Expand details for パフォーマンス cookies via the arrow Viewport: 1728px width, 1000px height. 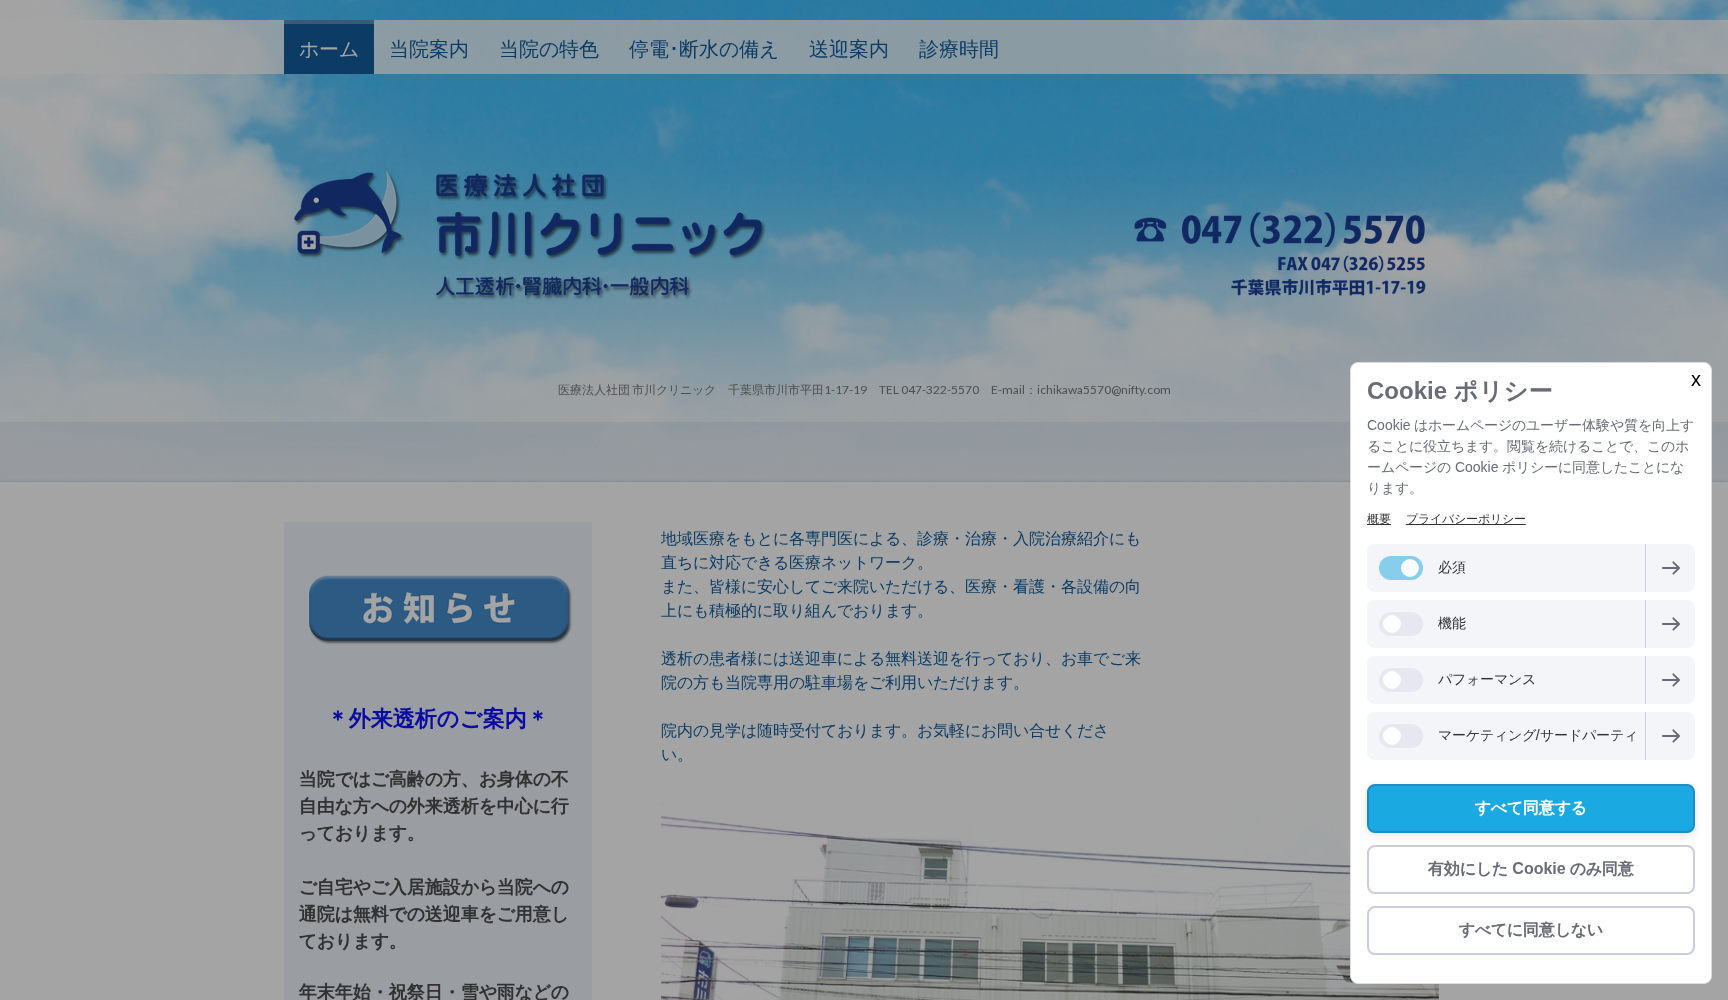pyautogui.click(x=1670, y=679)
